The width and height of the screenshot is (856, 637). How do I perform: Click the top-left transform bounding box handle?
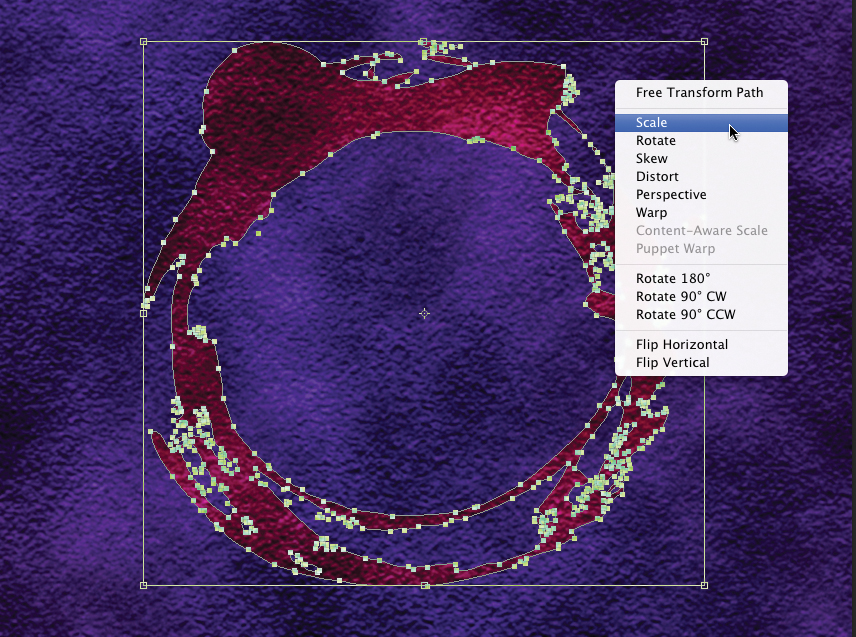pos(144,42)
